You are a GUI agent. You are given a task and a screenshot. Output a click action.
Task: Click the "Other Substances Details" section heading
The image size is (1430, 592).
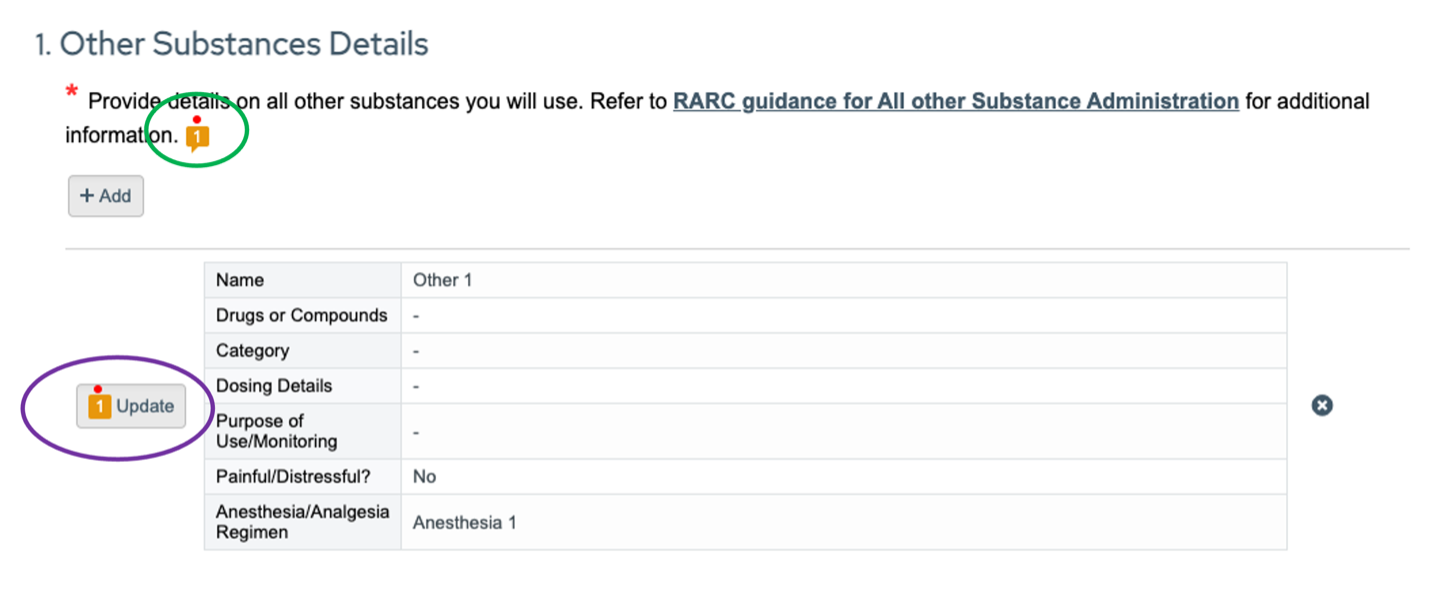tap(231, 44)
